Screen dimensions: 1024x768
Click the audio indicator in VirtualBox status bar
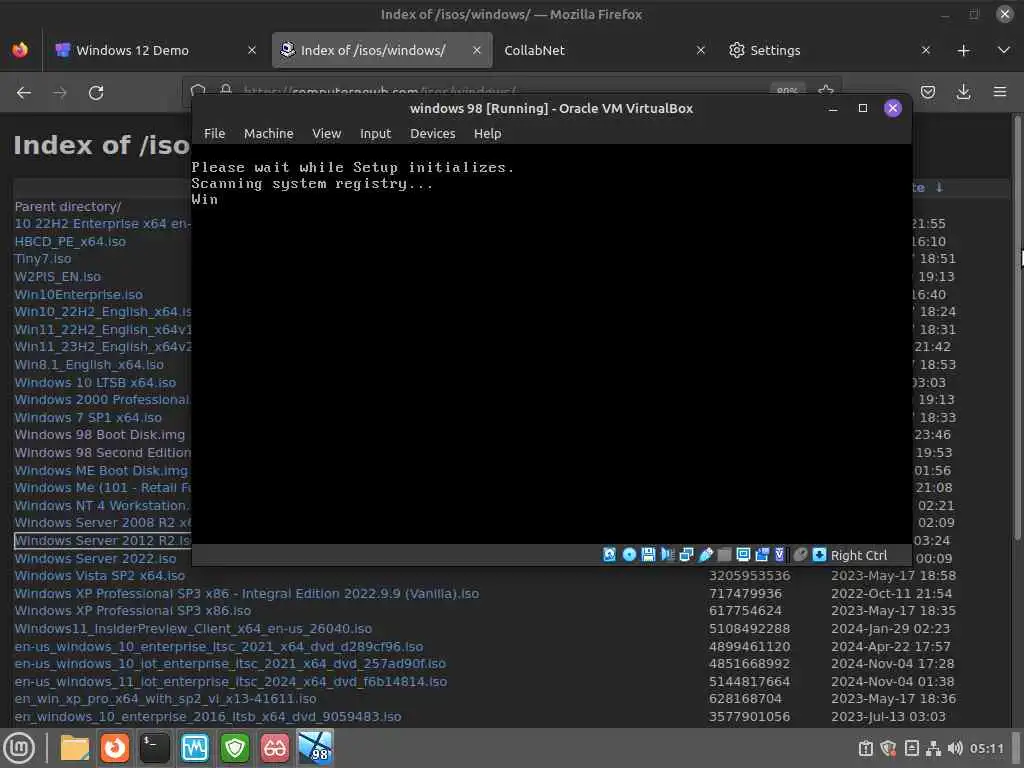667,554
